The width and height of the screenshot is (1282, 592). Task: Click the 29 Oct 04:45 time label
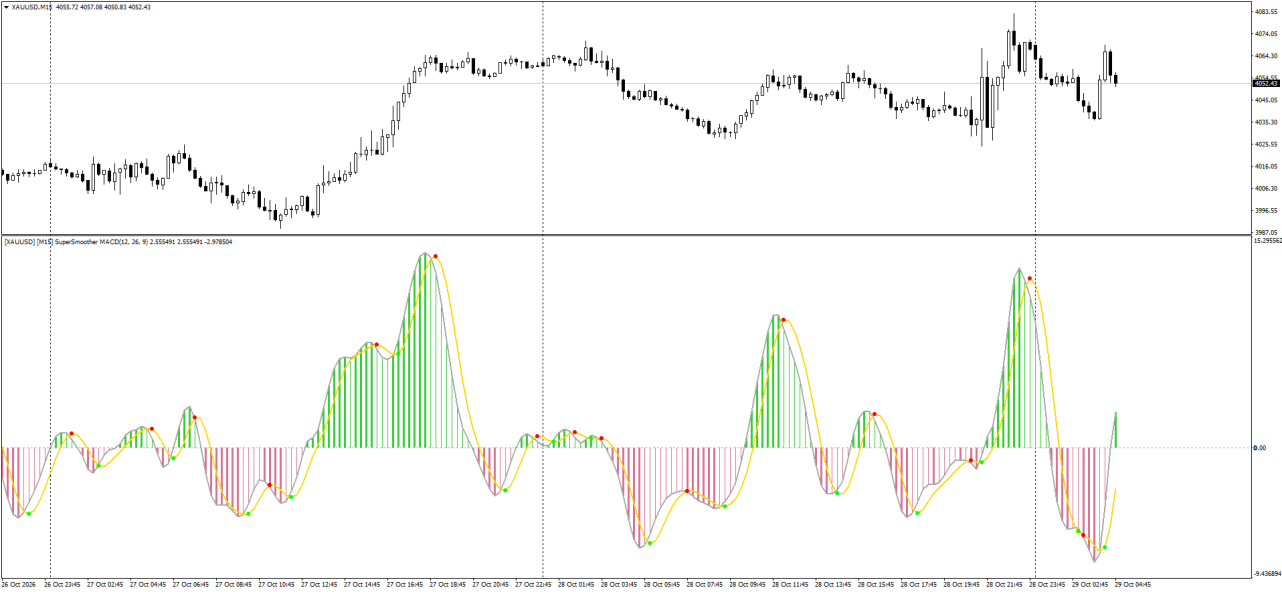(x=1134, y=584)
